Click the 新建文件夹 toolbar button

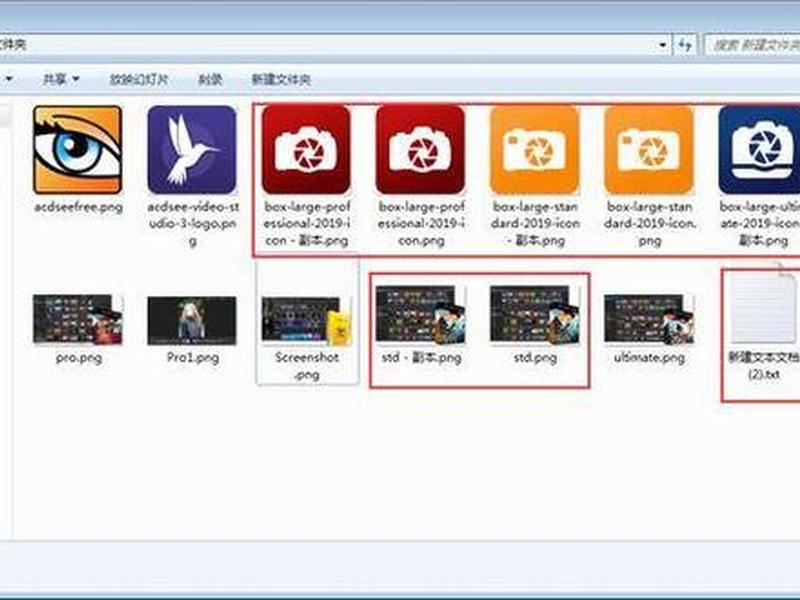[x=281, y=80]
